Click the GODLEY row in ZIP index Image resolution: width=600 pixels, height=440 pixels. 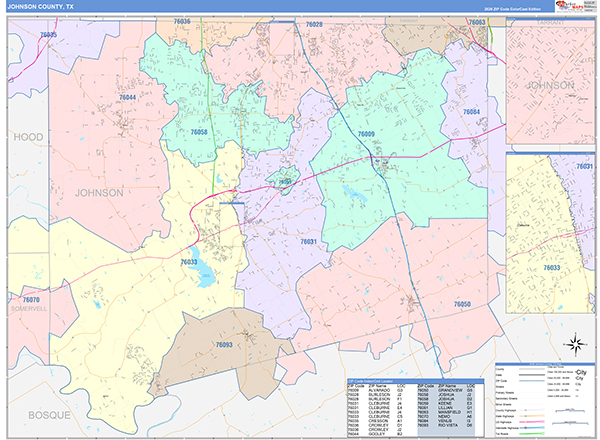tap(375, 434)
